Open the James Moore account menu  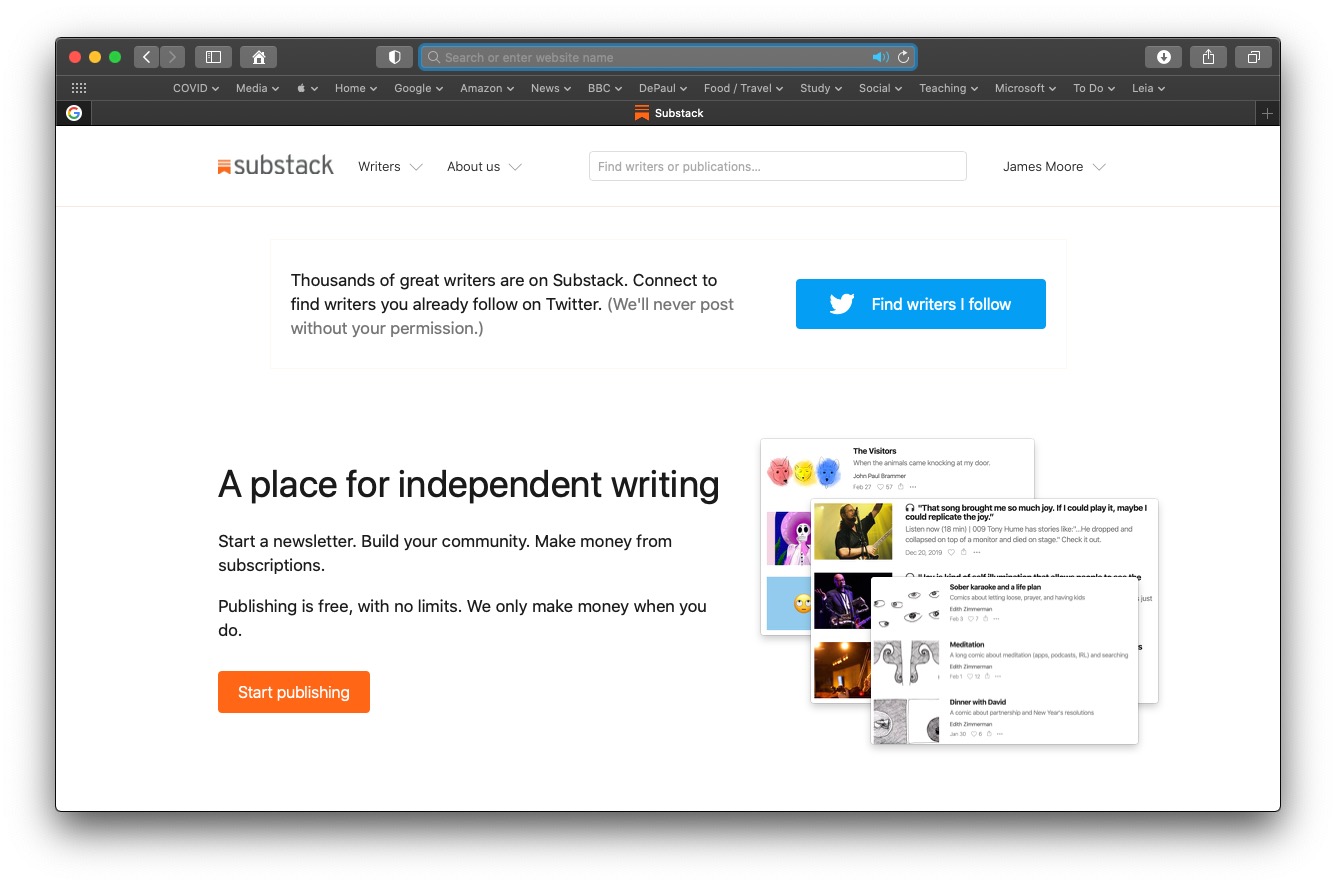coord(1054,167)
